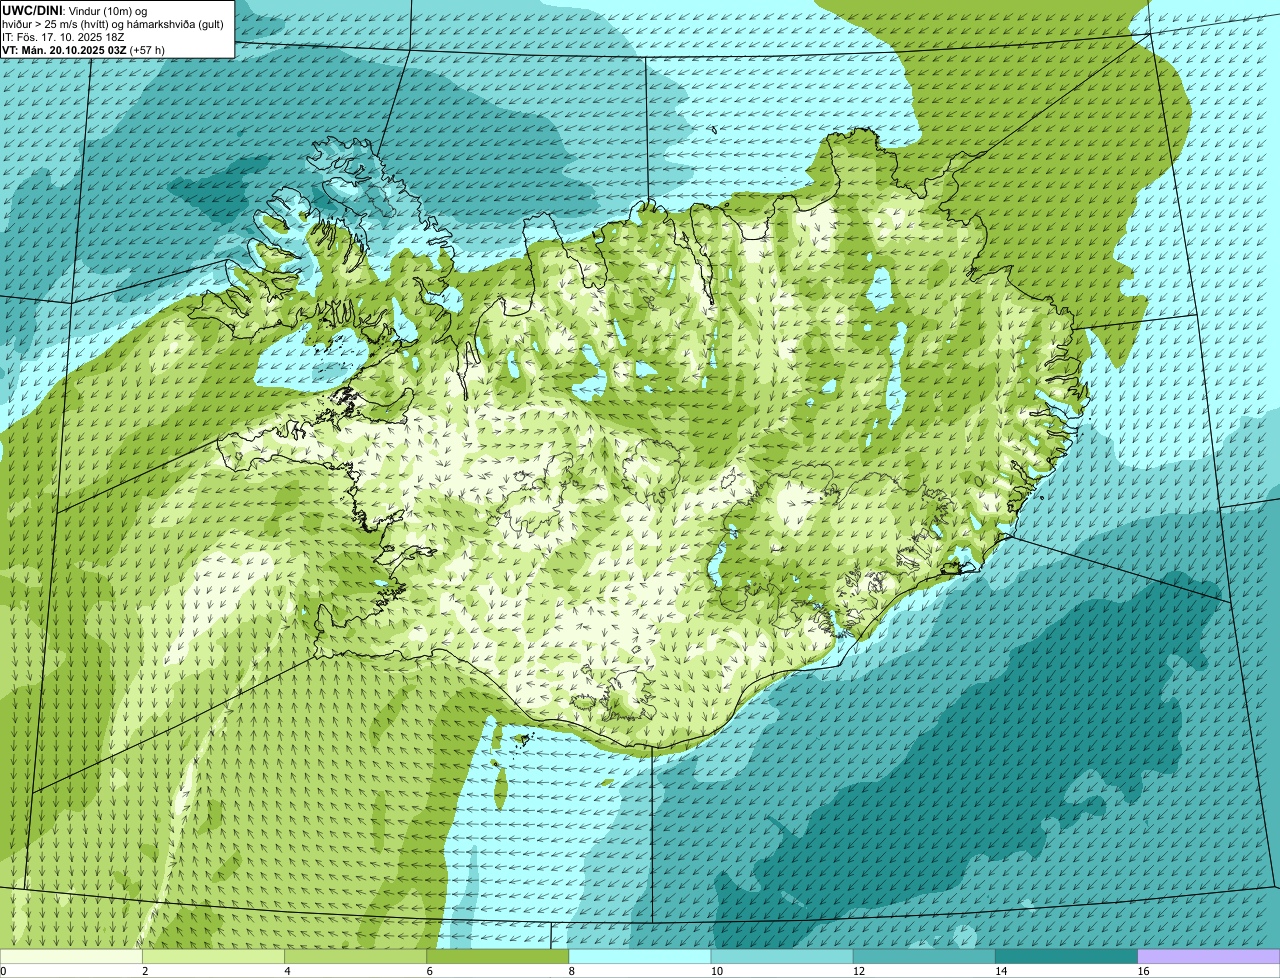Click the legend scale label '14'
Screen dimensions: 1280x978
(1001, 971)
